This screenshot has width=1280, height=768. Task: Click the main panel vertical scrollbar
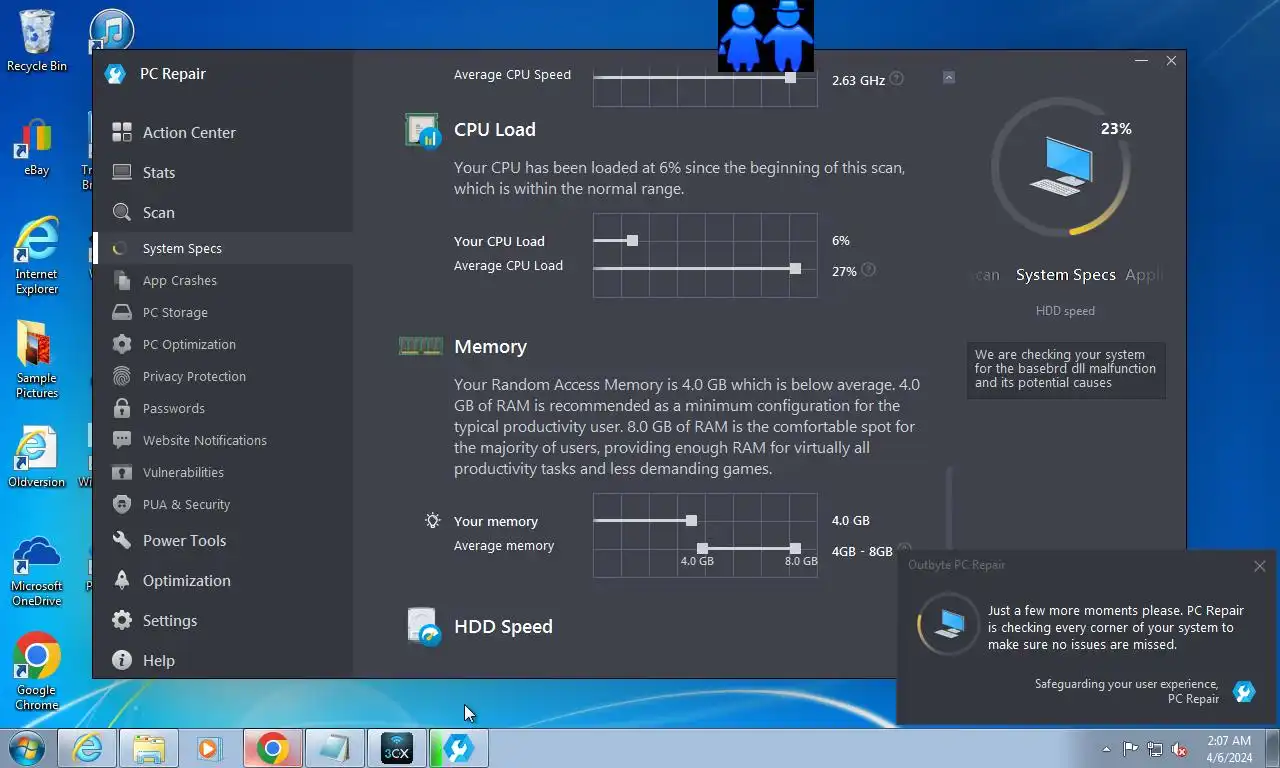(x=949, y=510)
